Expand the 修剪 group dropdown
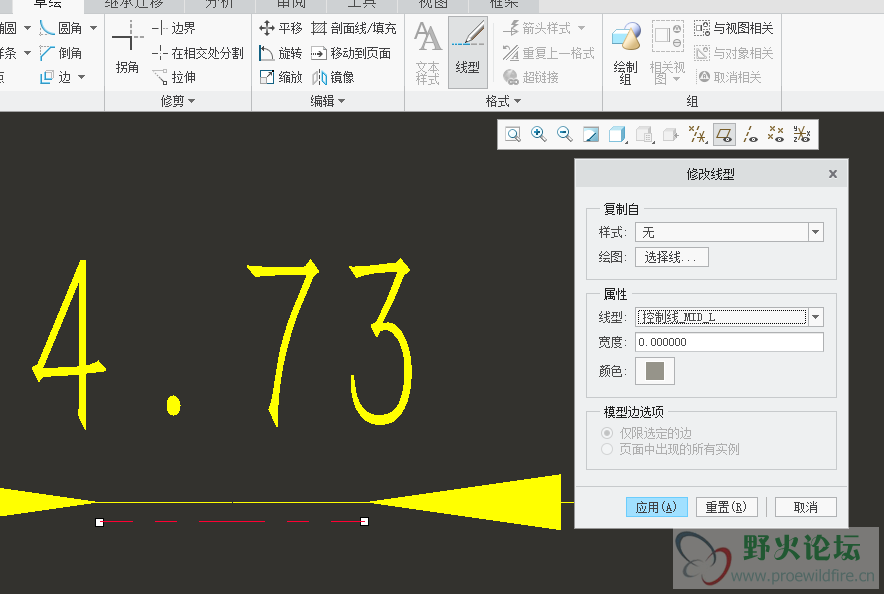The height and width of the screenshot is (594, 884). pyautogui.click(x=178, y=101)
